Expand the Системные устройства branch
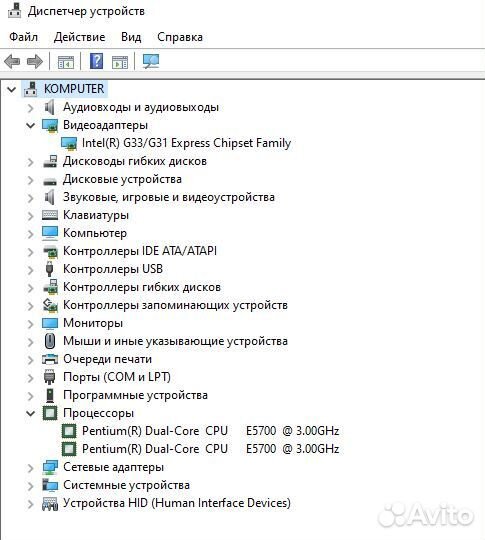This screenshot has height=540, width=485. pyautogui.click(x=31, y=486)
